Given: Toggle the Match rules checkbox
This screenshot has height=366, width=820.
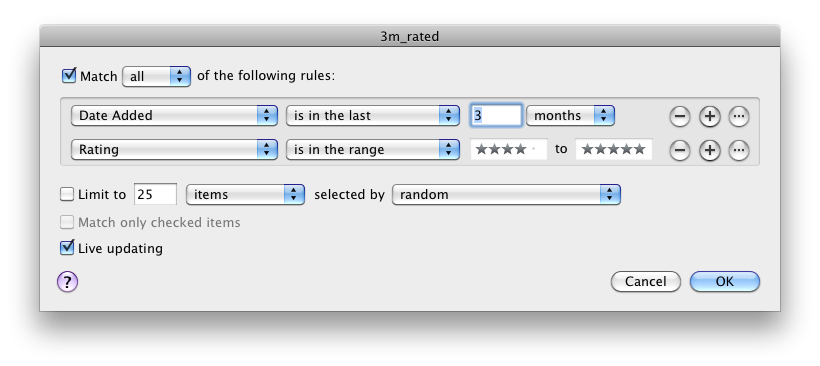Looking at the screenshot, I should (x=69, y=76).
